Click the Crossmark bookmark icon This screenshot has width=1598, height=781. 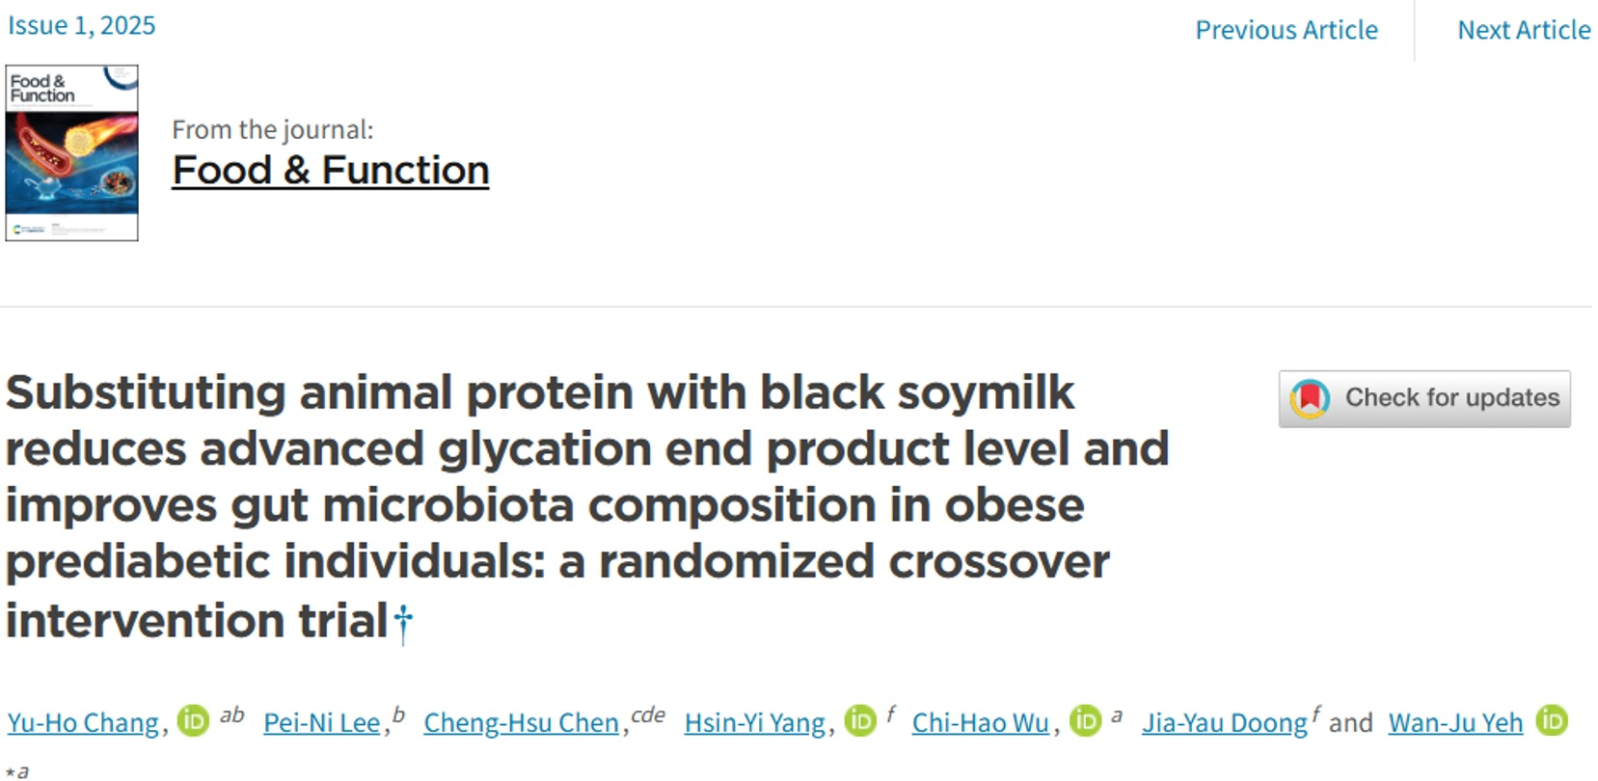coord(1309,399)
